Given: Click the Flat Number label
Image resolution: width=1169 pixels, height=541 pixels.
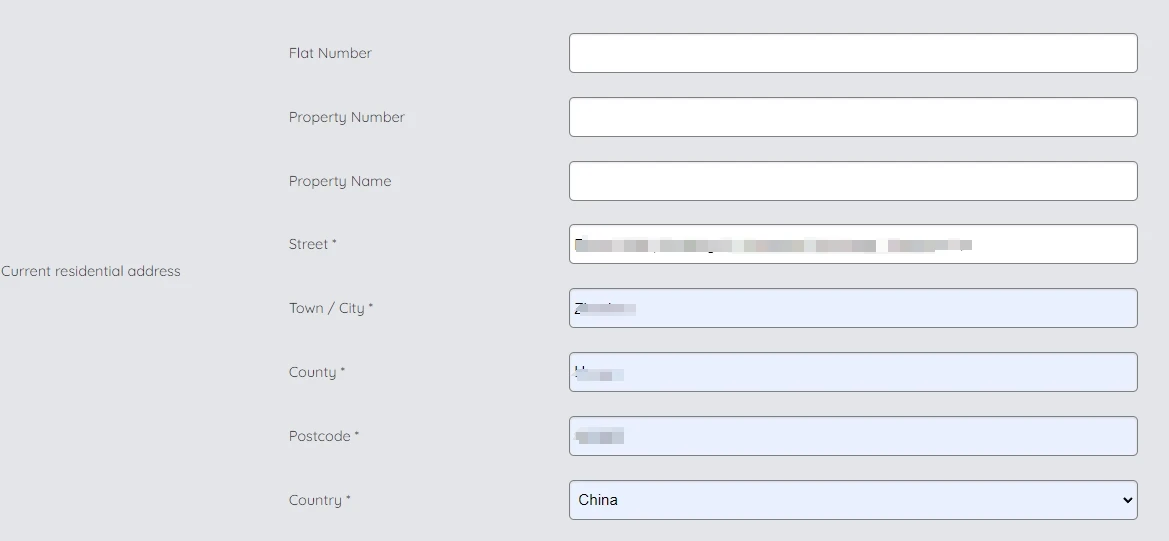Looking at the screenshot, I should 330,53.
